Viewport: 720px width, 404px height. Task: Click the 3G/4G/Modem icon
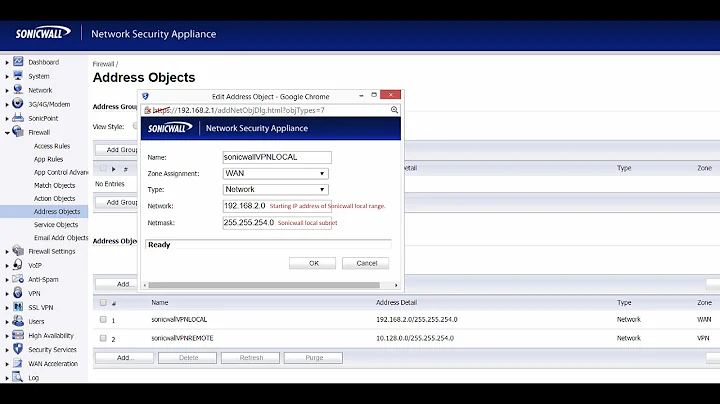[18, 104]
